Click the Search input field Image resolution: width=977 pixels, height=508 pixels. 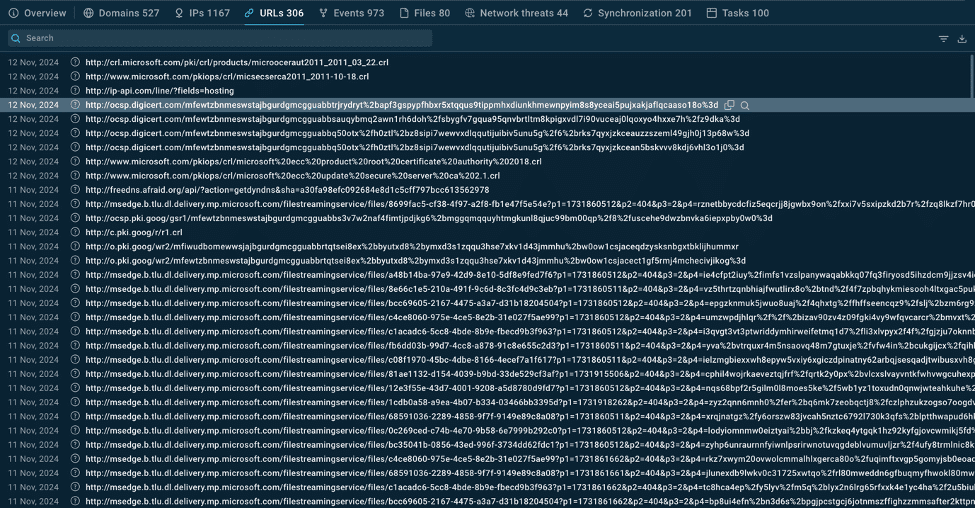tap(220, 38)
